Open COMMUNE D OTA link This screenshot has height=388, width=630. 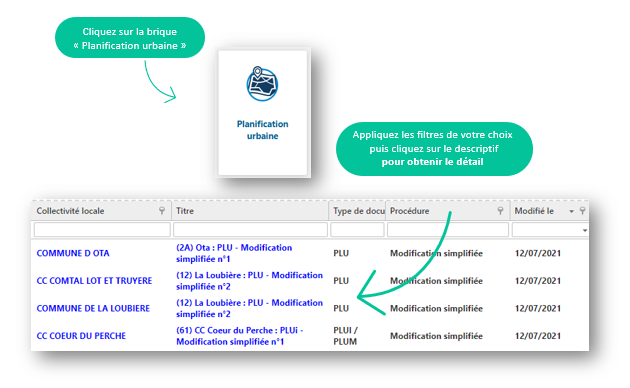tap(73, 253)
